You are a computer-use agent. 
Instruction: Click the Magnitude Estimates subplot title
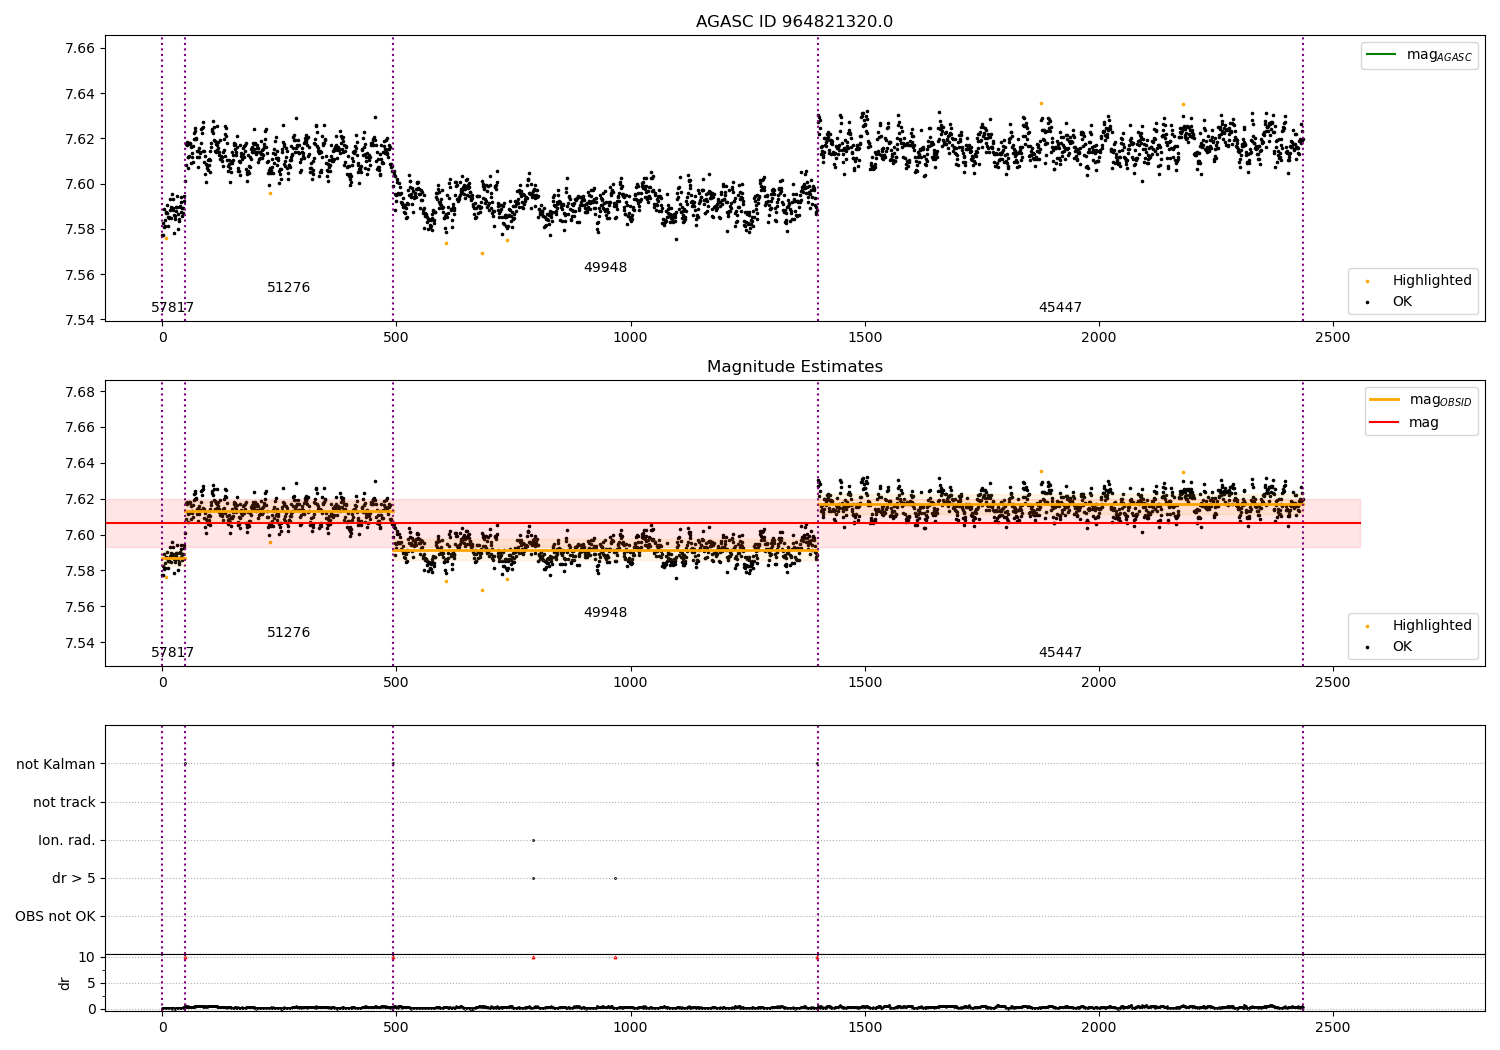pyautogui.click(x=794, y=367)
